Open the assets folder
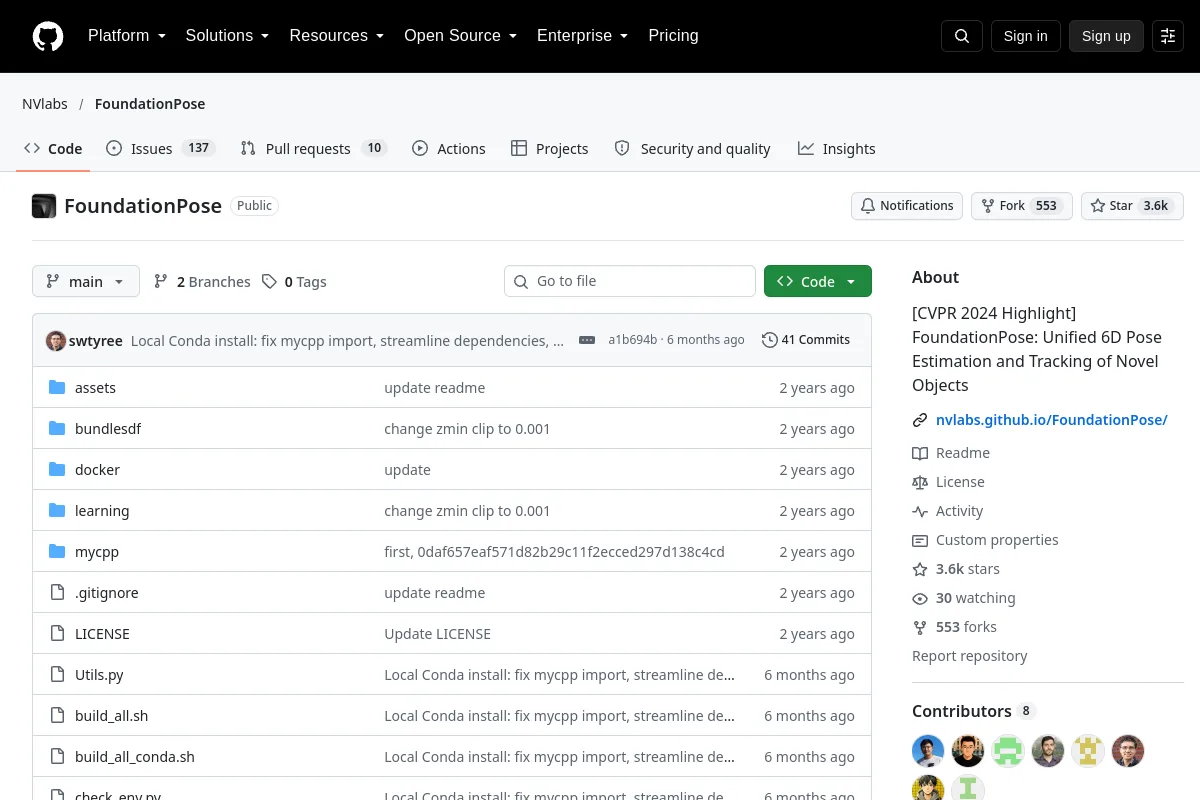 tap(95, 388)
